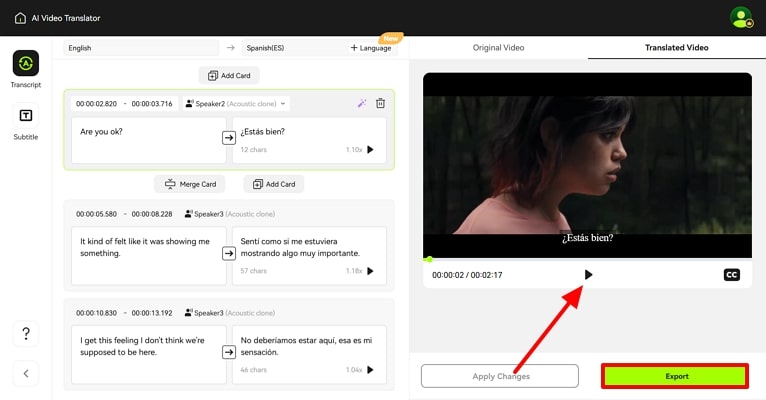Open Speaker2 acoustic clone dropdown
The width and height of the screenshot is (766, 400).
coord(236,104)
